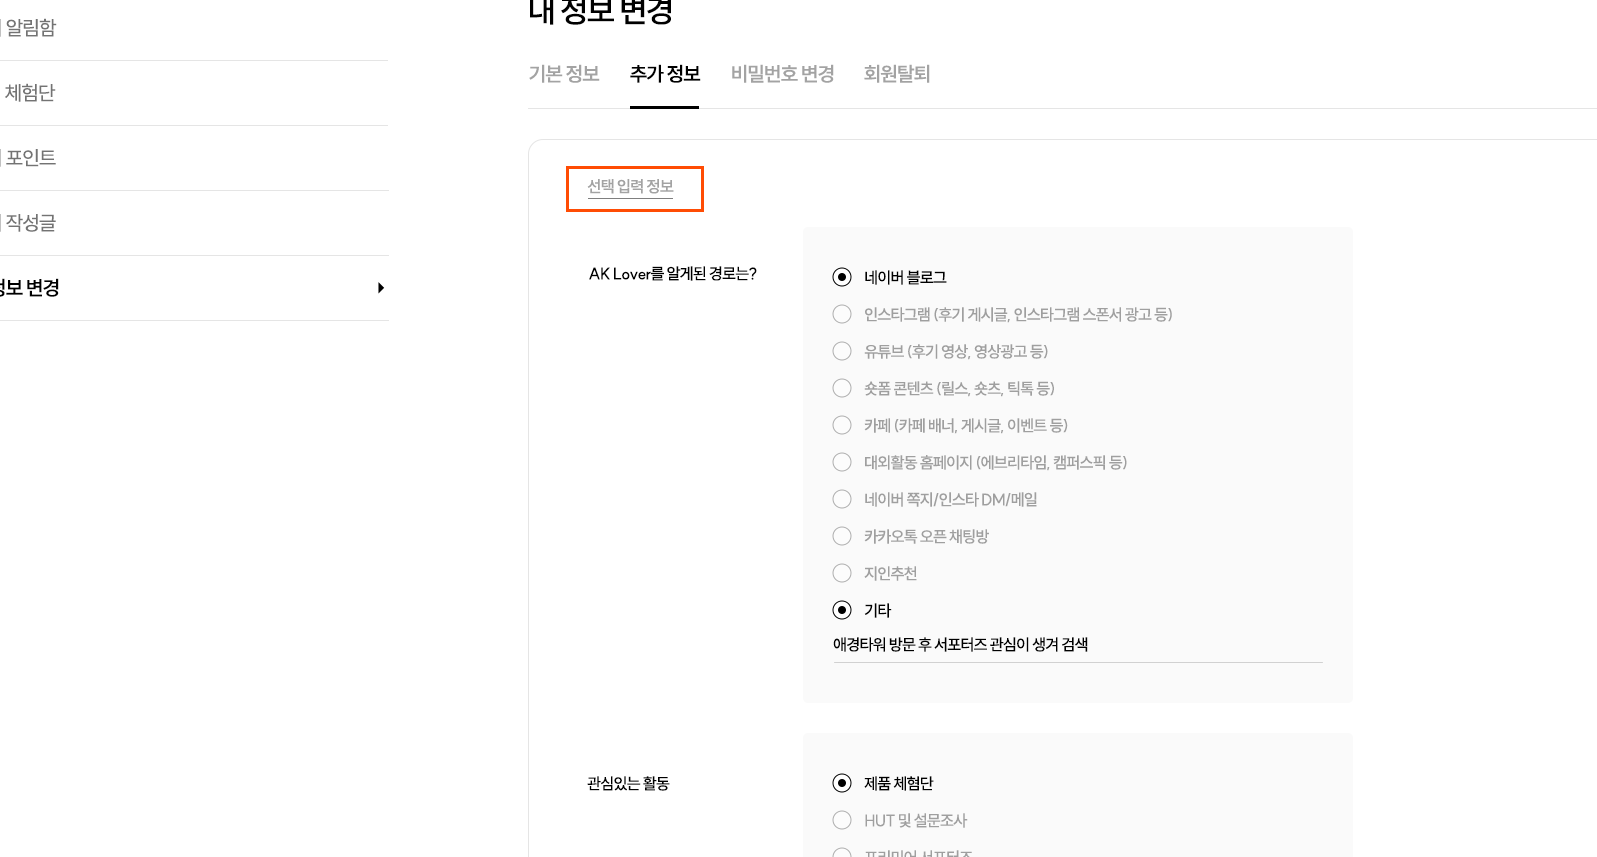Pick the 대외활동 홈페이지 radio option
The height and width of the screenshot is (857, 1597).
pos(842,462)
